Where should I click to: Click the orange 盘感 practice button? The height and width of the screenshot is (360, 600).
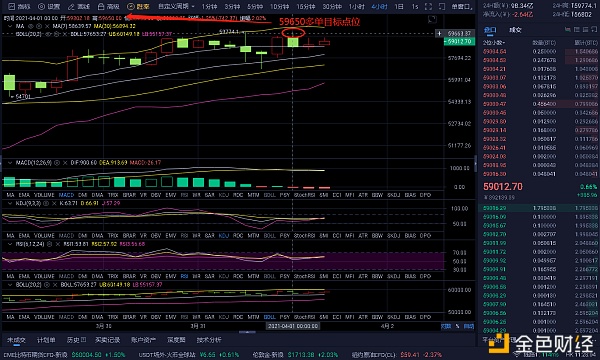(x=138, y=7)
